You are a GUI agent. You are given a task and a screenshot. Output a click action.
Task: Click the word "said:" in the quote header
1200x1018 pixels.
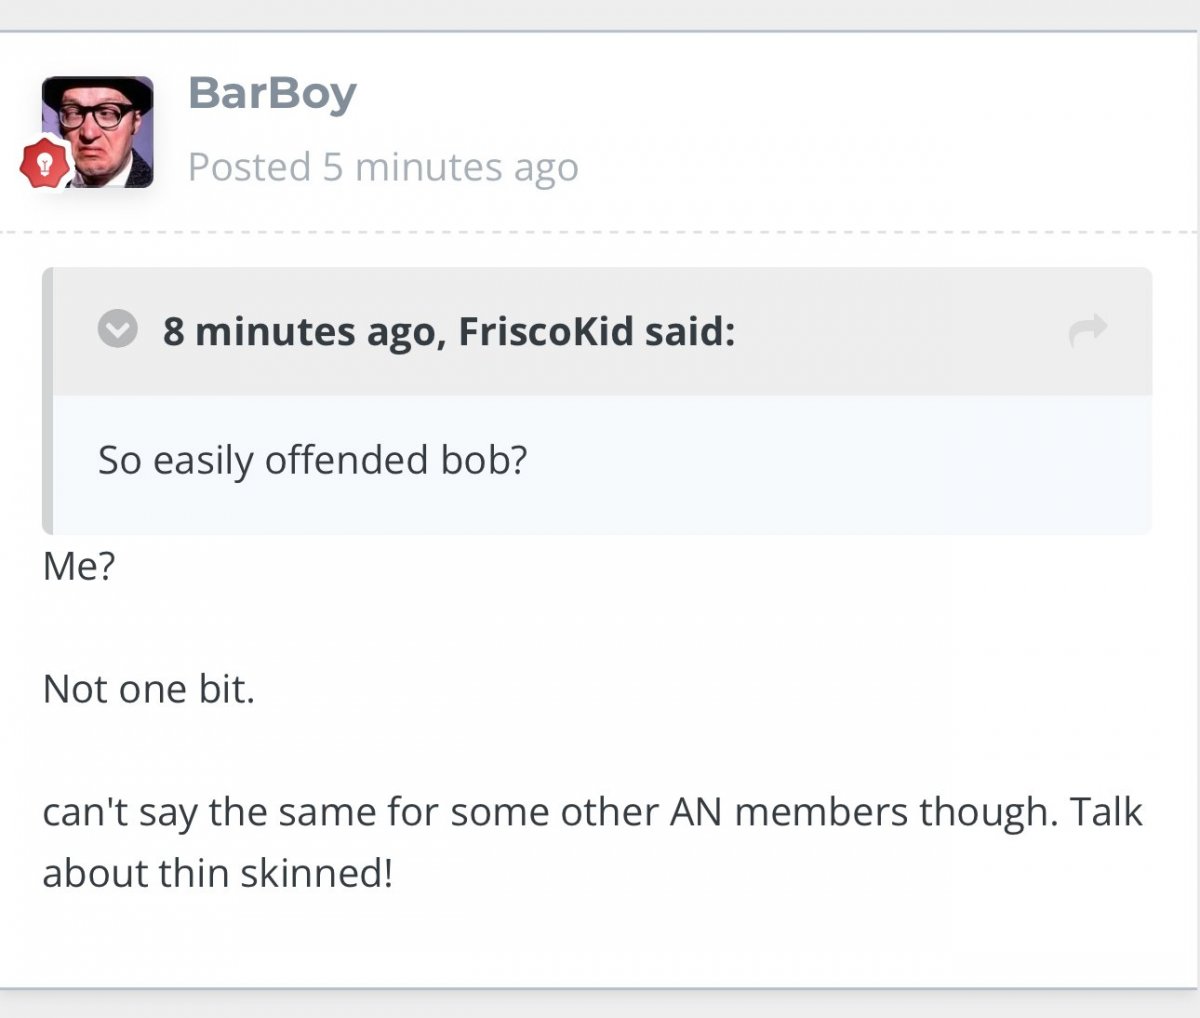point(689,331)
